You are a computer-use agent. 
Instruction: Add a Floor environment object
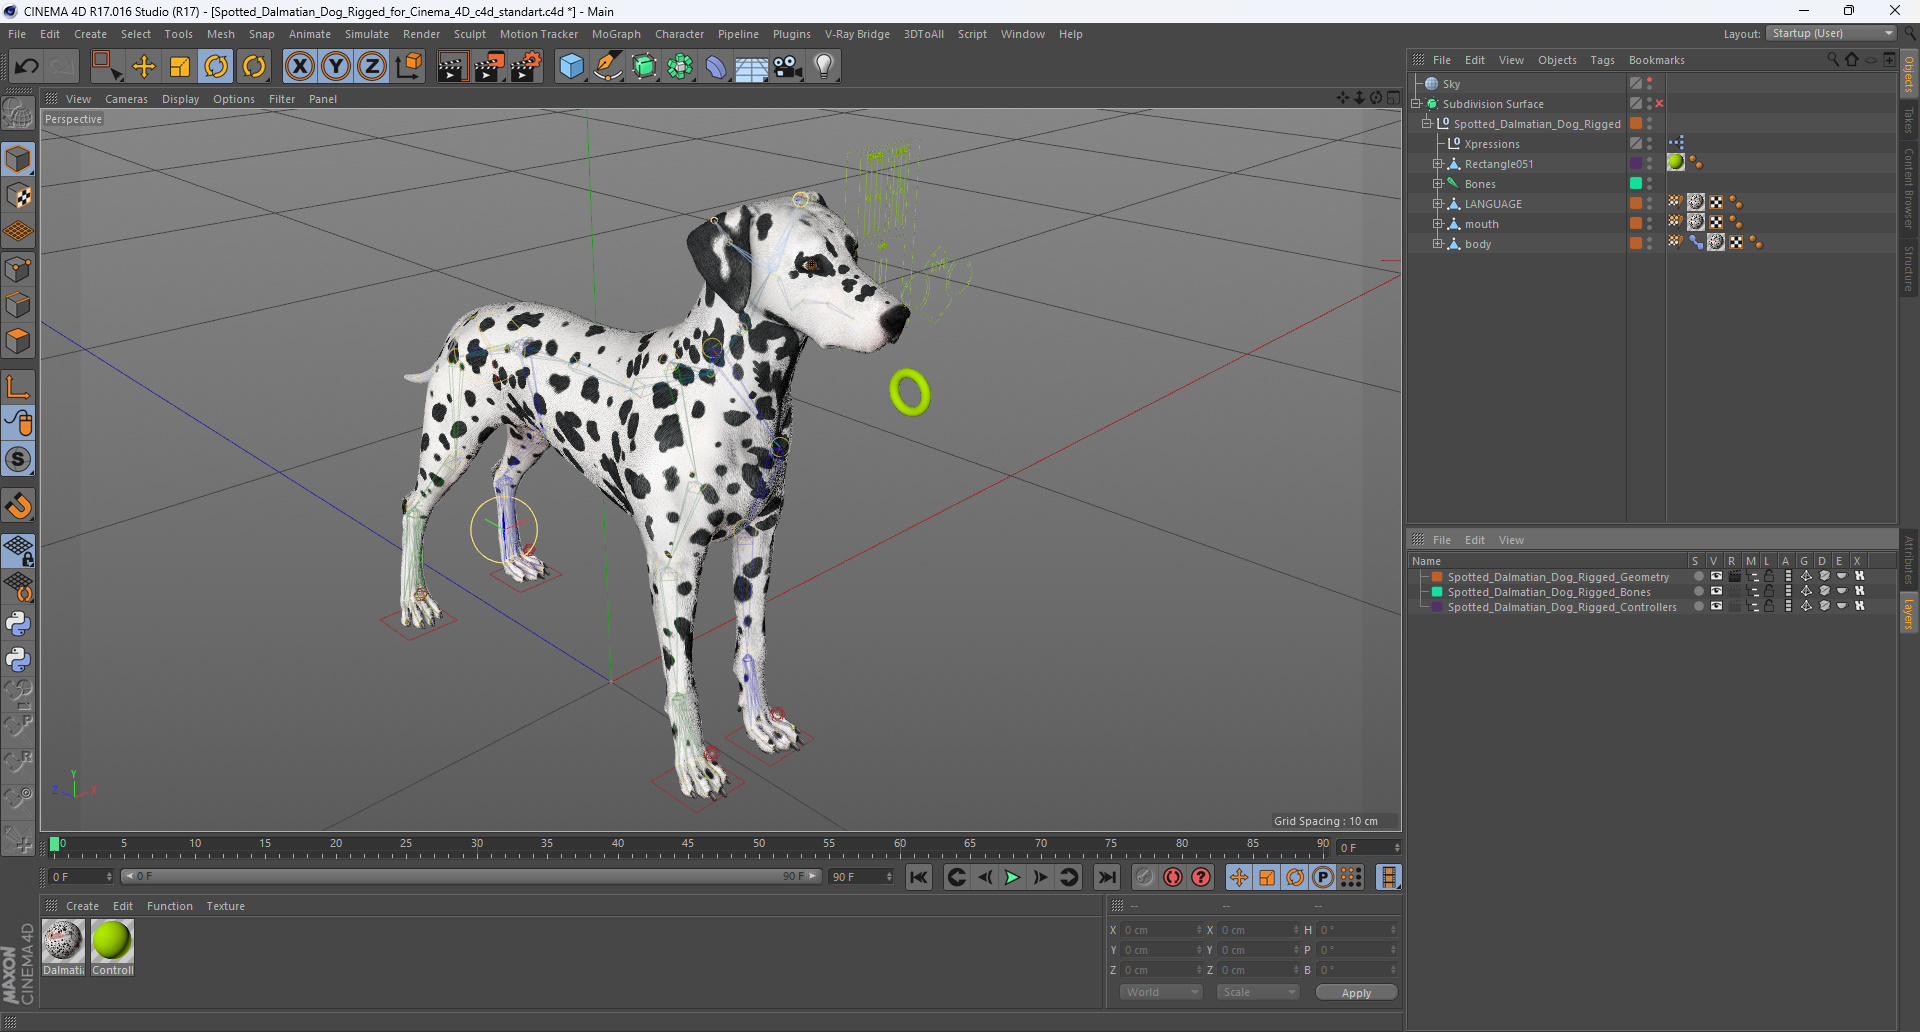click(x=752, y=67)
